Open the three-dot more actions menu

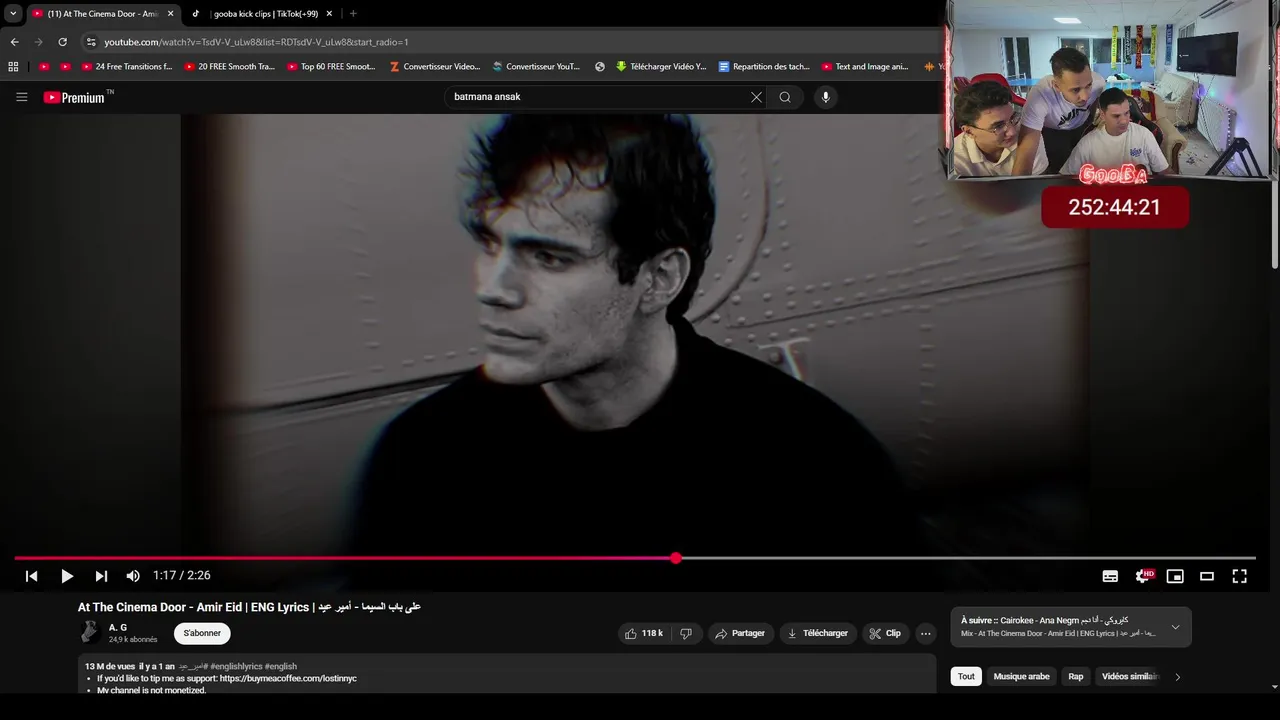(926, 633)
